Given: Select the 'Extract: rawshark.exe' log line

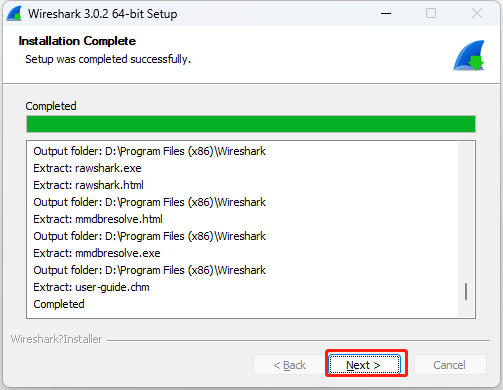Looking at the screenshot, I should [87, 168].
